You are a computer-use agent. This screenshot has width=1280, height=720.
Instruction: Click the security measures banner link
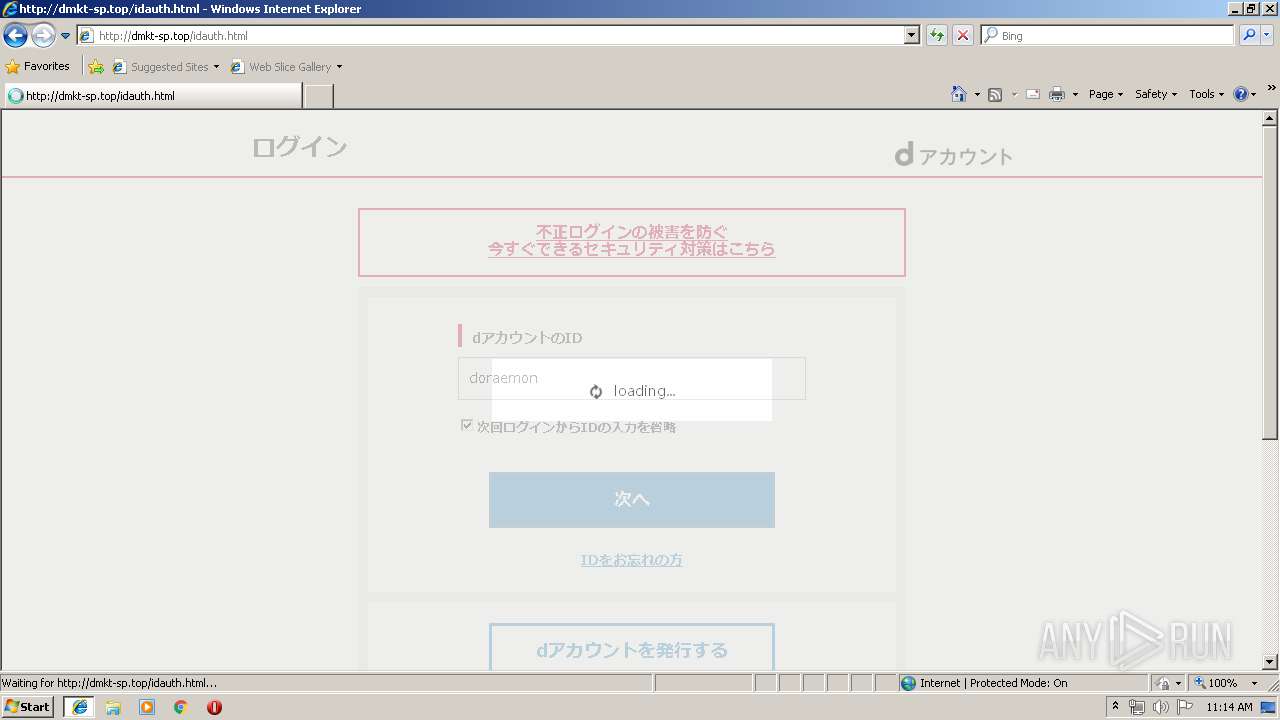click(x=632, y=240)
